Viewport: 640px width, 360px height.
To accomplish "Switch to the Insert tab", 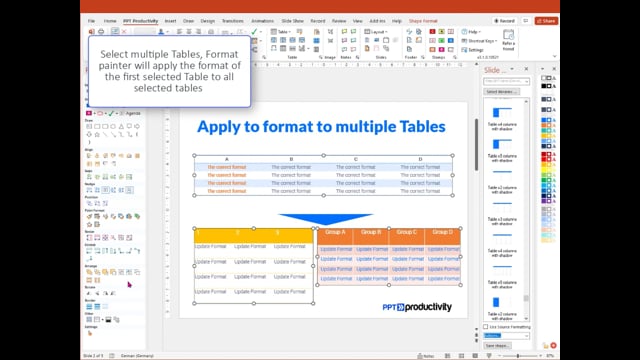I will [171, 21].
